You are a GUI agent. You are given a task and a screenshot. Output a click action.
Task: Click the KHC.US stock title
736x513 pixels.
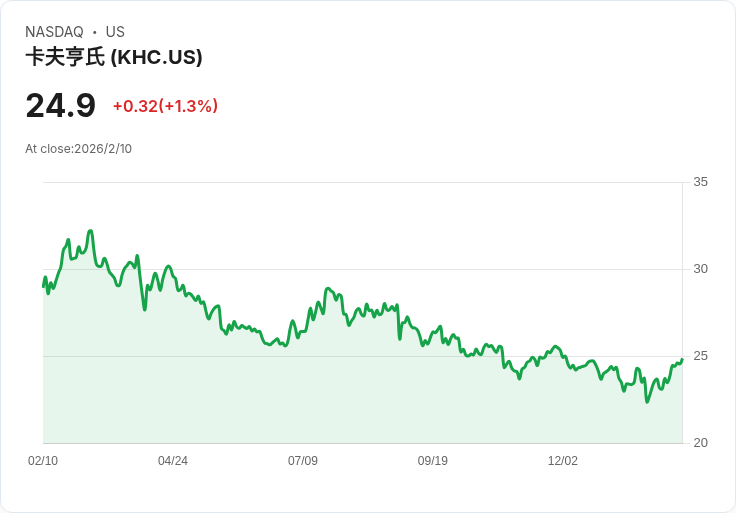(x=114, y=57)
